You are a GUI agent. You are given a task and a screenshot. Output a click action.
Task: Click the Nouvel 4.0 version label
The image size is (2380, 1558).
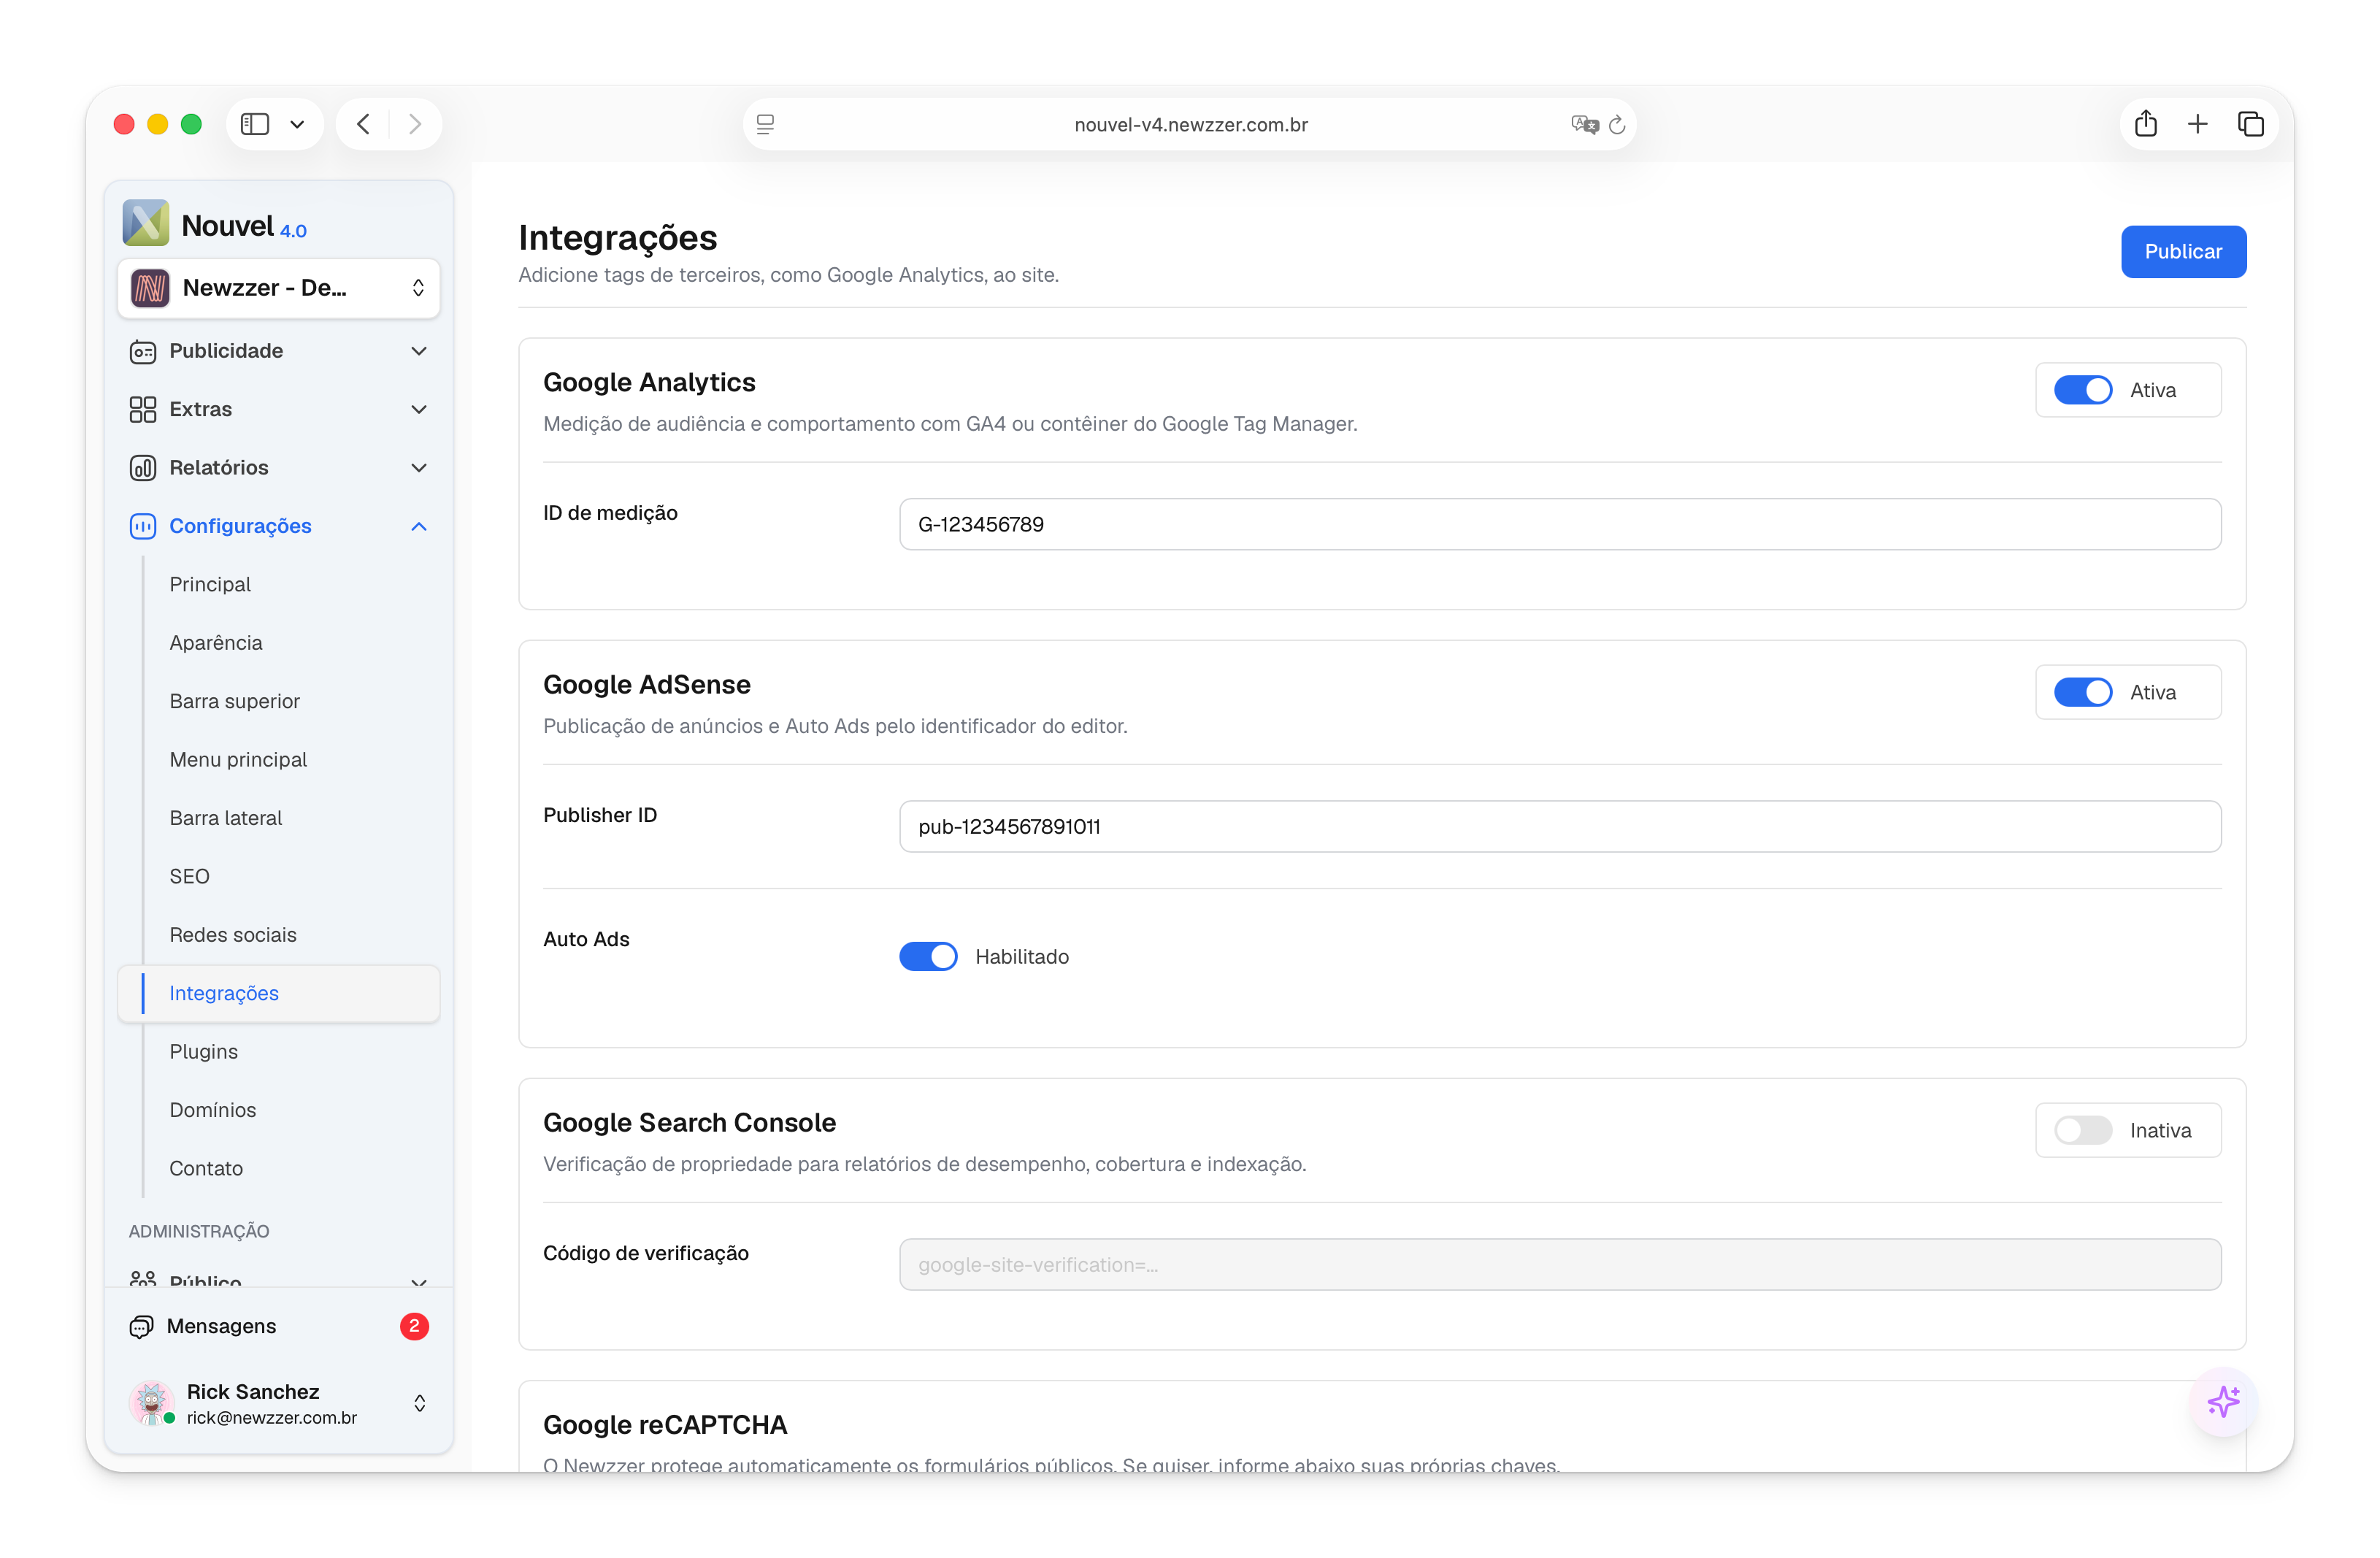(293, 231)
